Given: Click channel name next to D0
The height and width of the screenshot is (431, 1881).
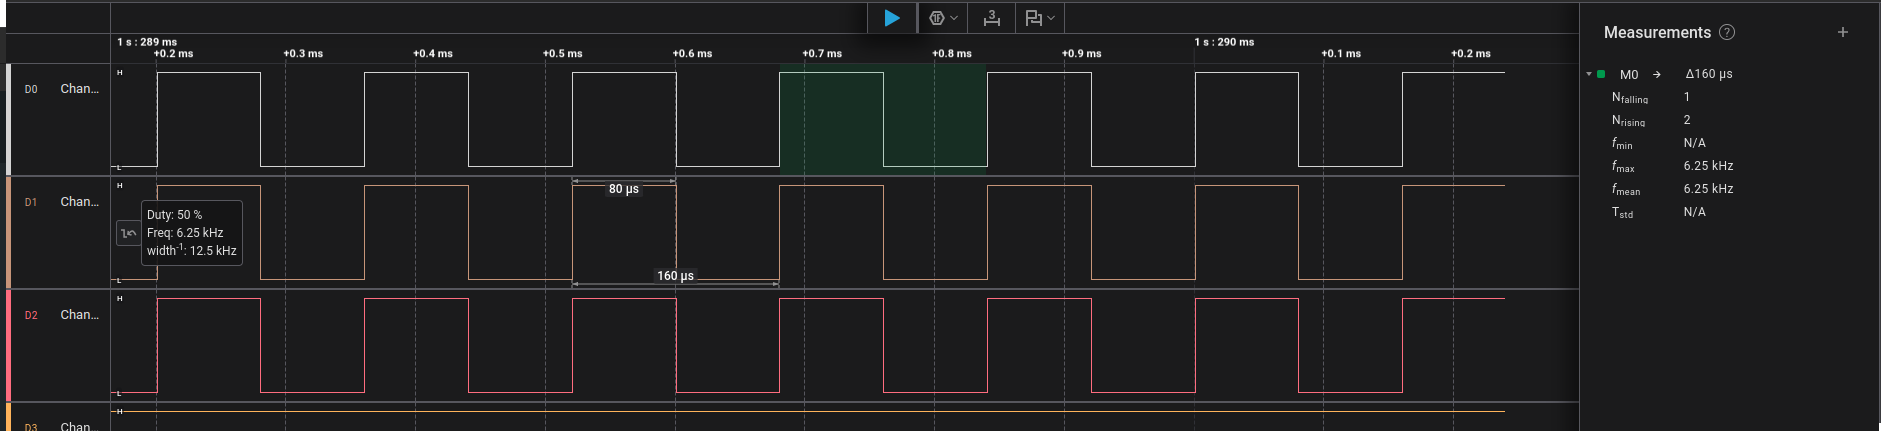Looking at the screenshot, I should click(x=79, y=89).
